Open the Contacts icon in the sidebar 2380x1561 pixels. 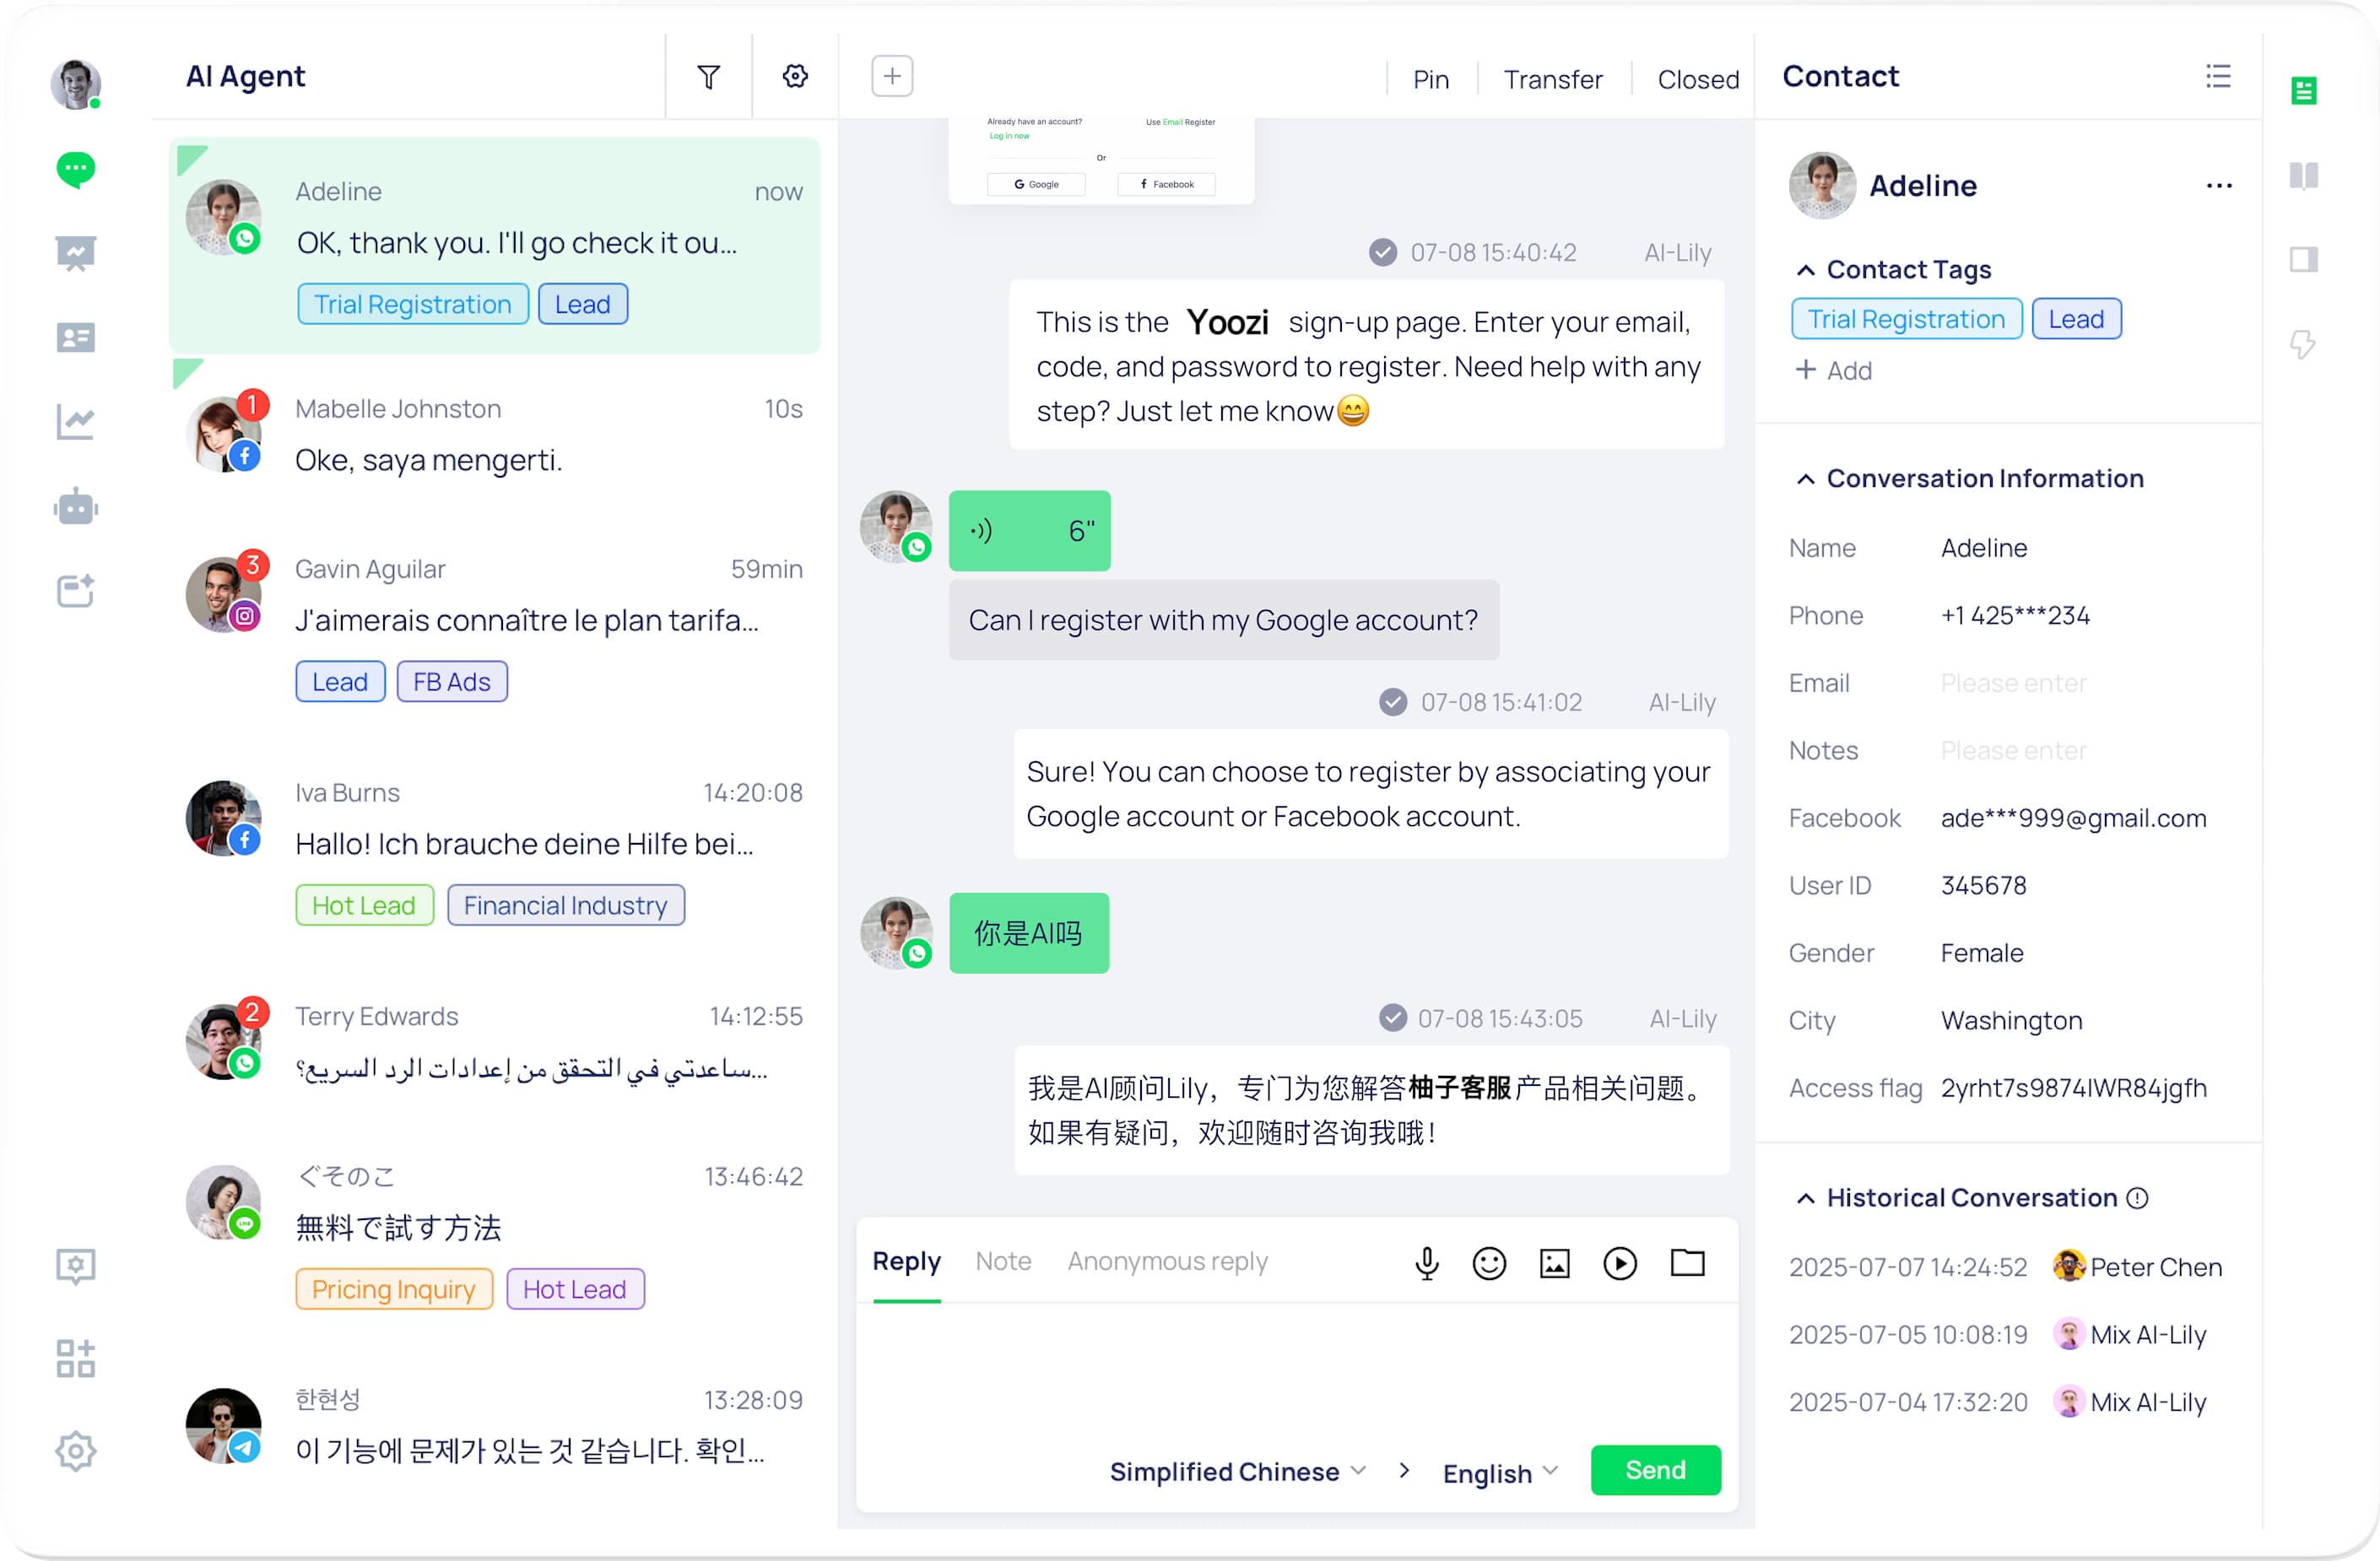pos(75,337)
